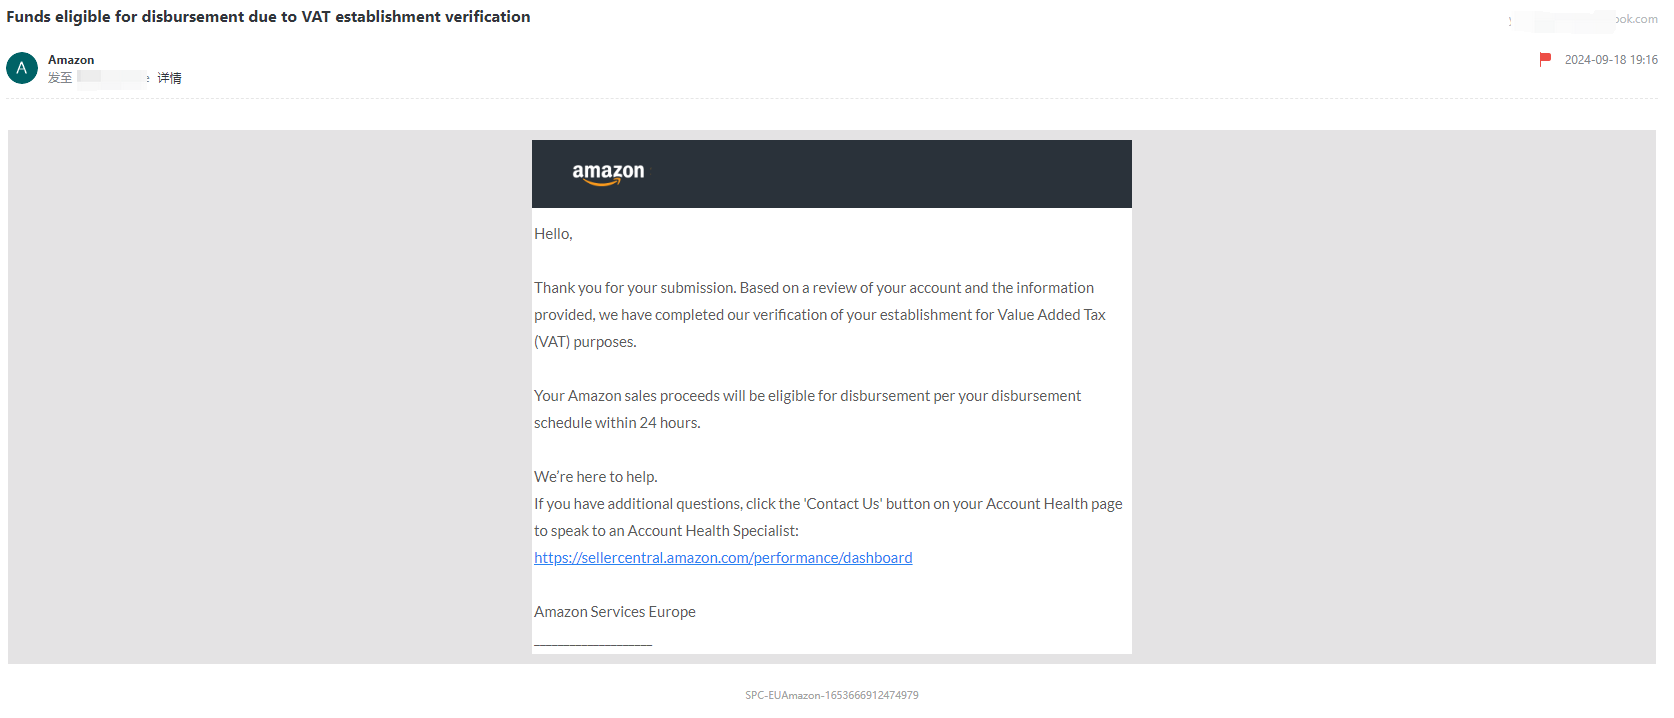
Task: Click the 'We're here to help.' line
Action: [x=595, y=477]
